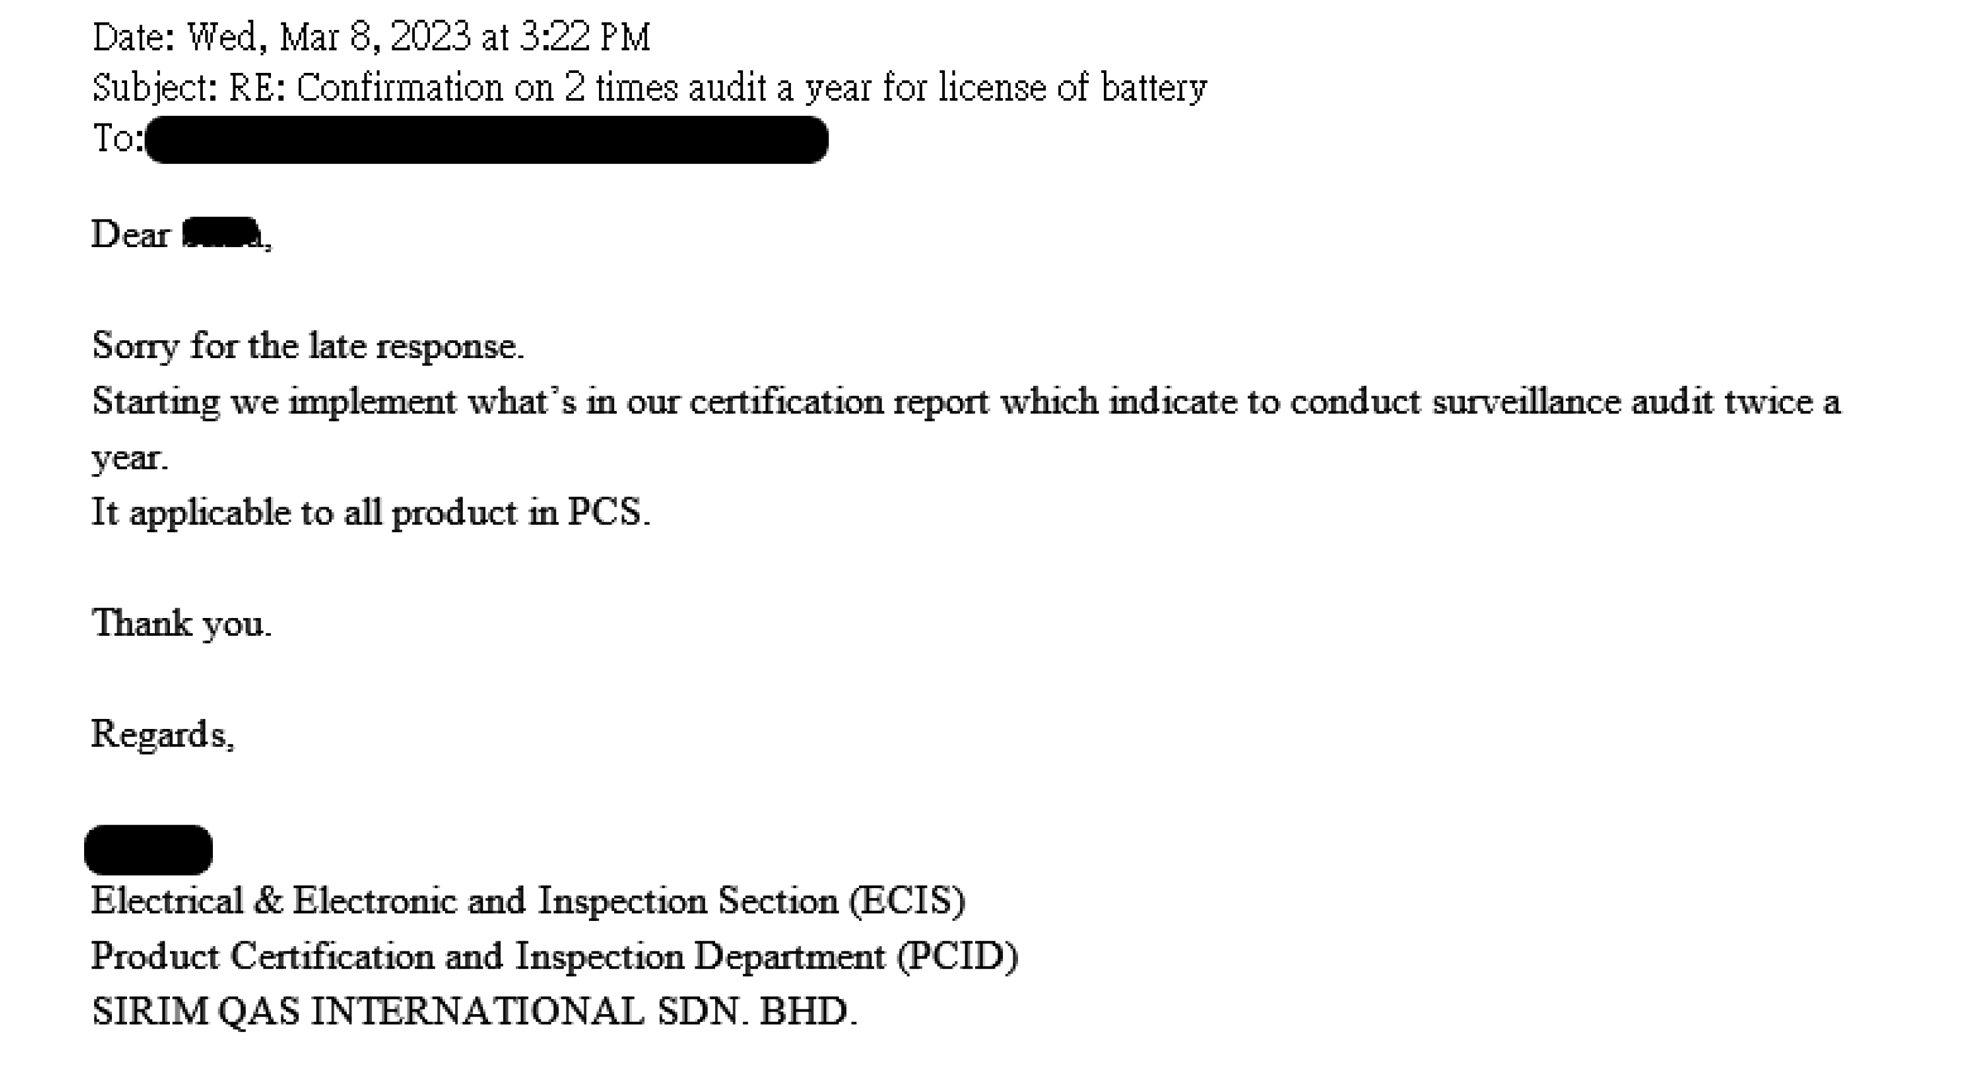
Task: Click the blacked-out recipient address after To:
Action: (486, 139)
